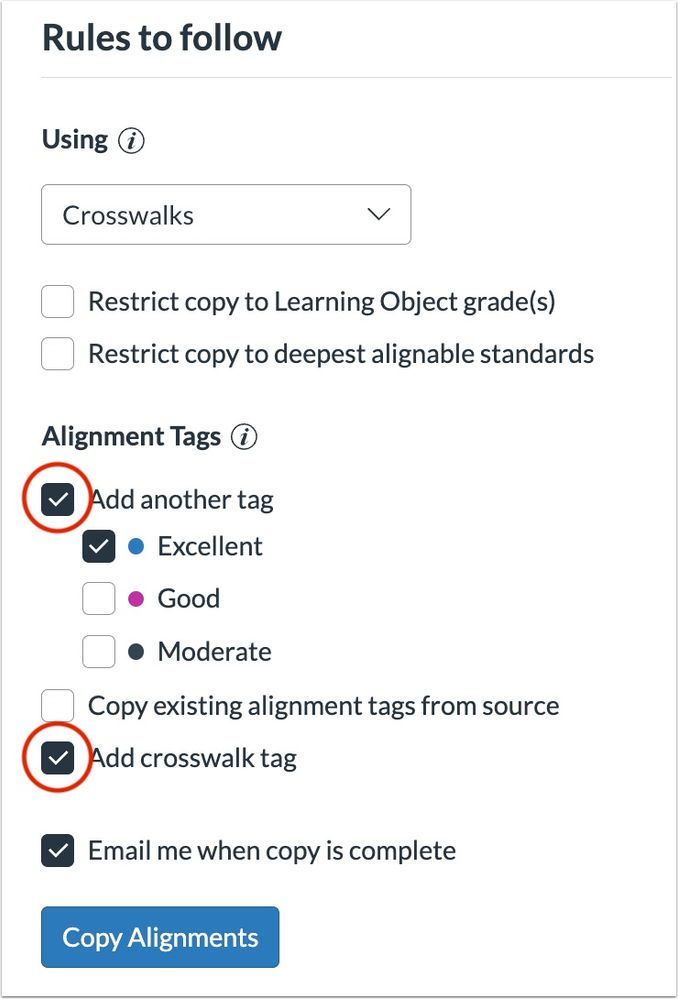Click the dark dot next to Moderate
Viewport: 678px width, 999px height.
point(136,652)
